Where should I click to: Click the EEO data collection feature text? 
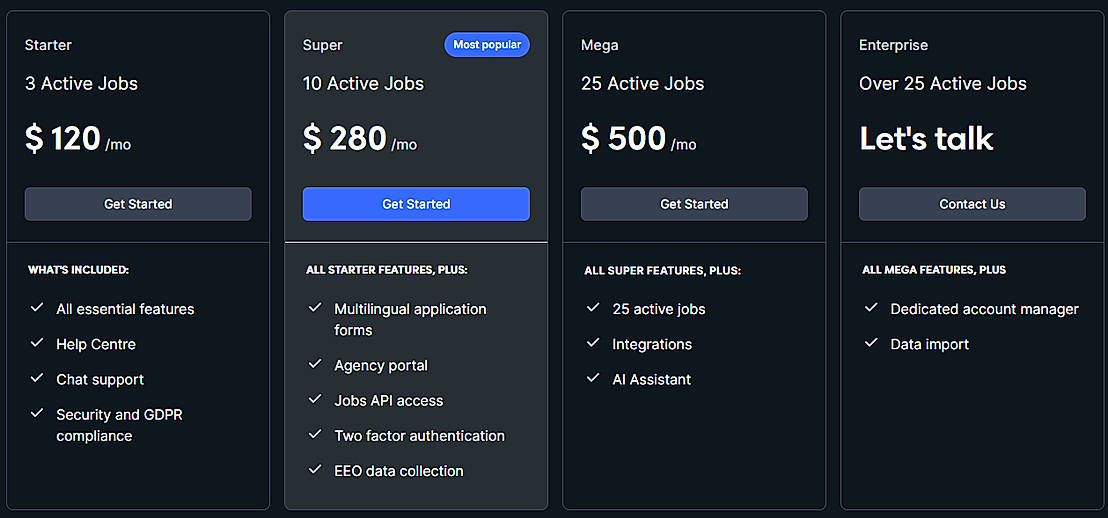click(x=399, y=471)
